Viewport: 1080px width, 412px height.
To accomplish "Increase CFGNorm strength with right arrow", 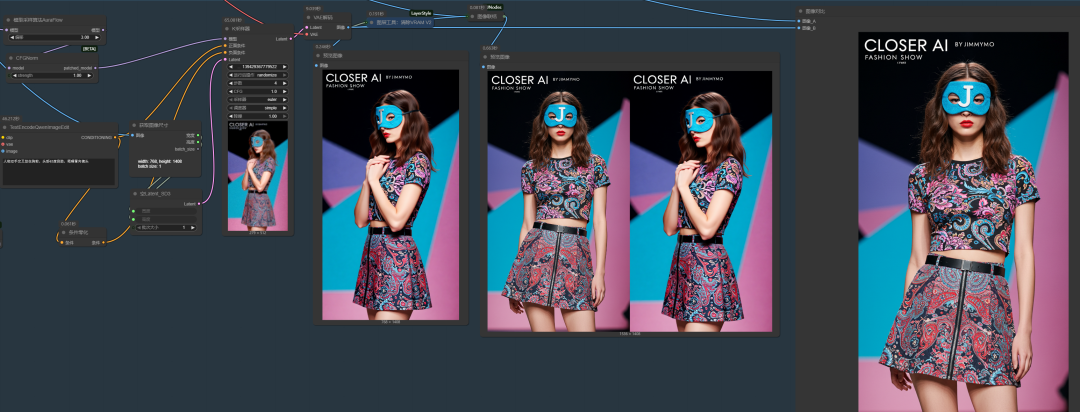I will point(90,76).
